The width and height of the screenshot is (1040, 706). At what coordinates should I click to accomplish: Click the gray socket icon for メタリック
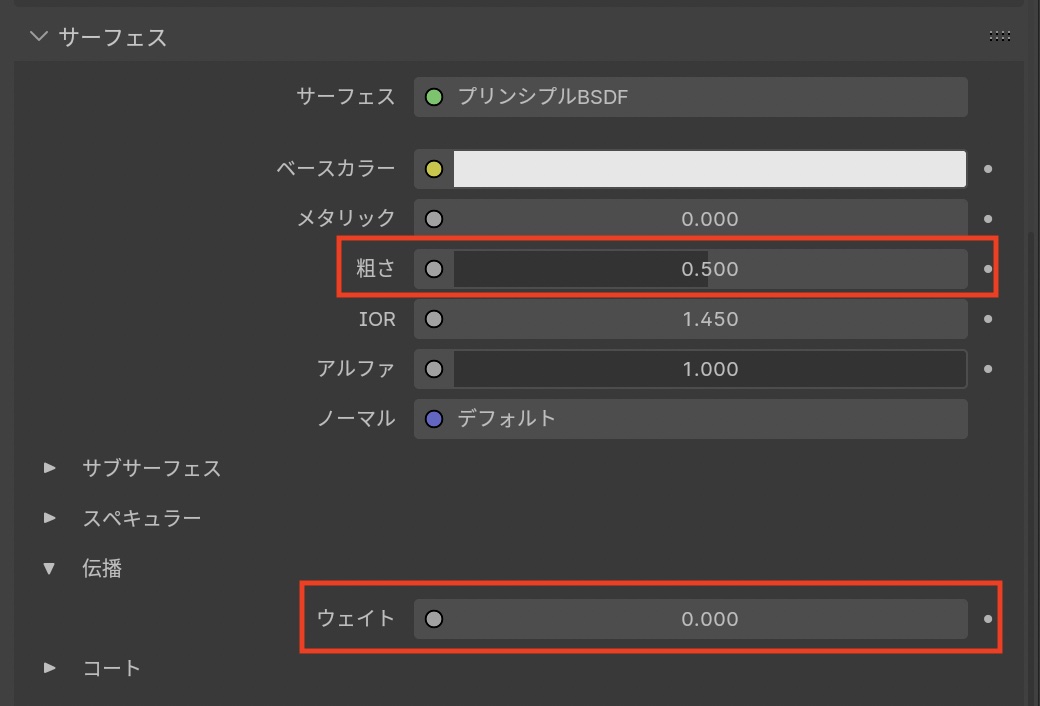click(x=434, y=219)
